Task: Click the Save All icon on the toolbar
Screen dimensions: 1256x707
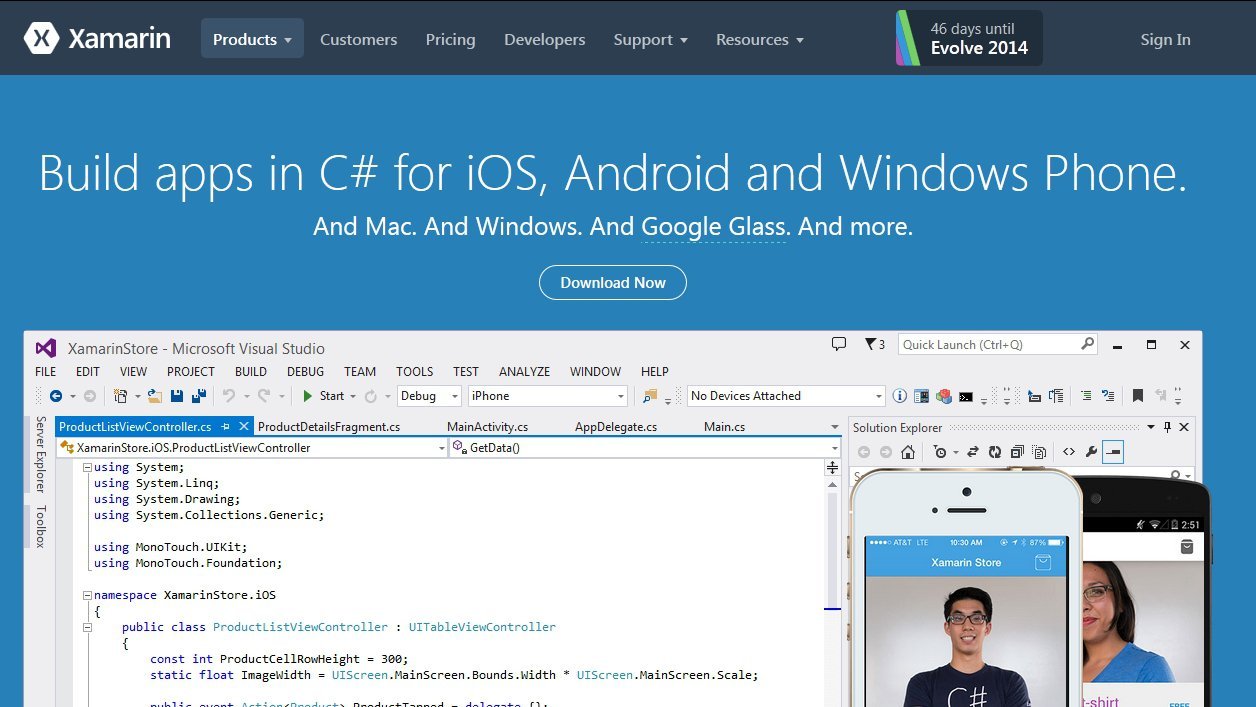Action: coord(199,395)
